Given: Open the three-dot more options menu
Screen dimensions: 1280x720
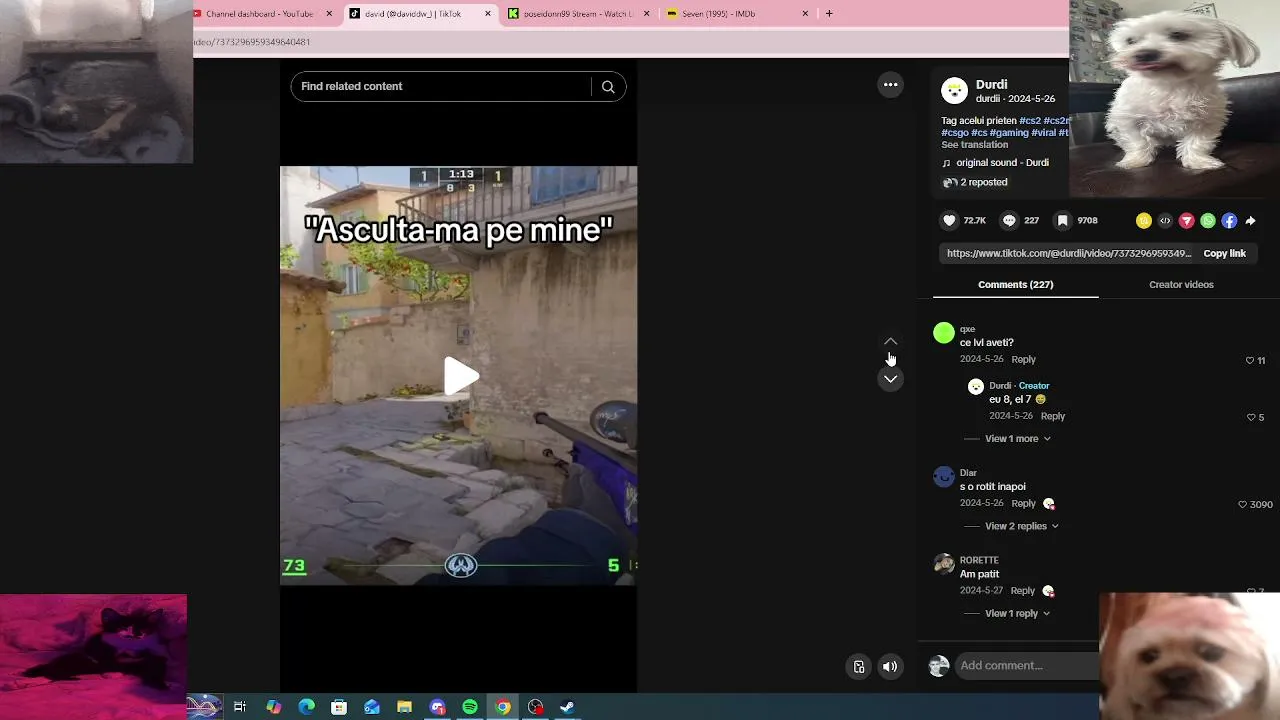Looking at the screenshot, I should click(890, 85).
